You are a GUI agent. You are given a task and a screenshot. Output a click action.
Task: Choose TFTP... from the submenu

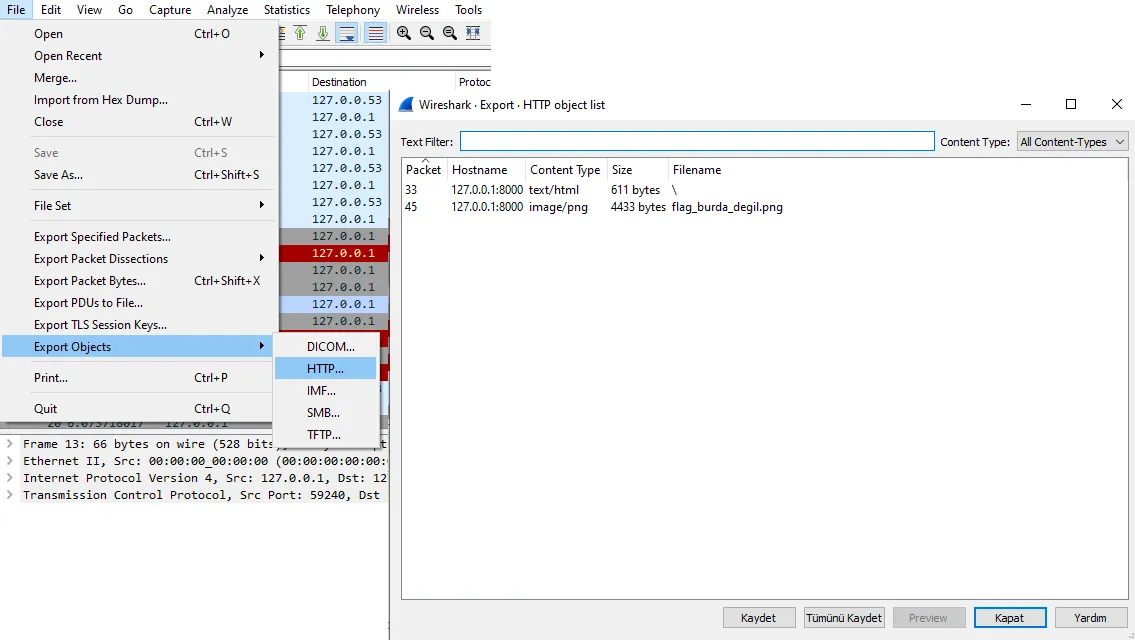click(326, 434)
